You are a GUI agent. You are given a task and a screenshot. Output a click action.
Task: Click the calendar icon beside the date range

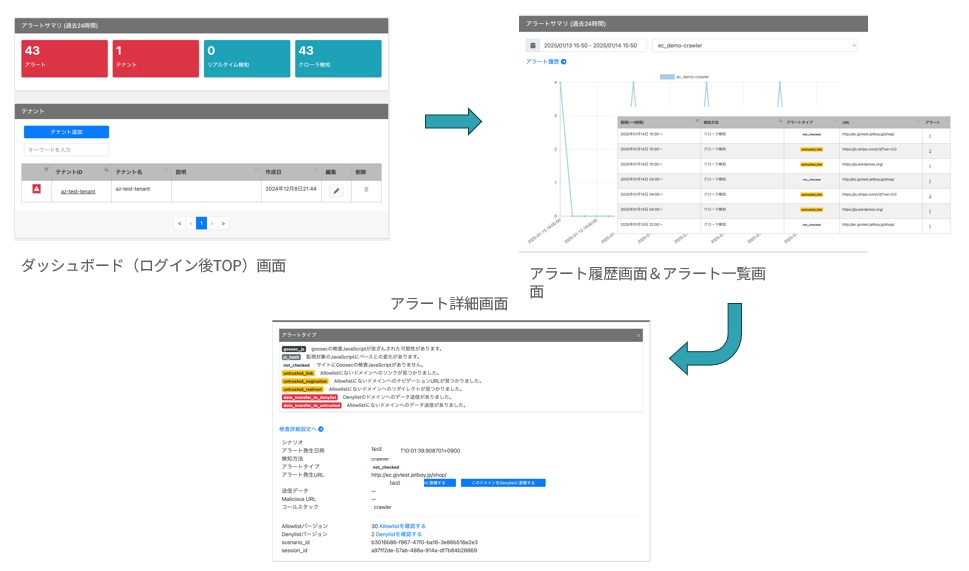532,45
